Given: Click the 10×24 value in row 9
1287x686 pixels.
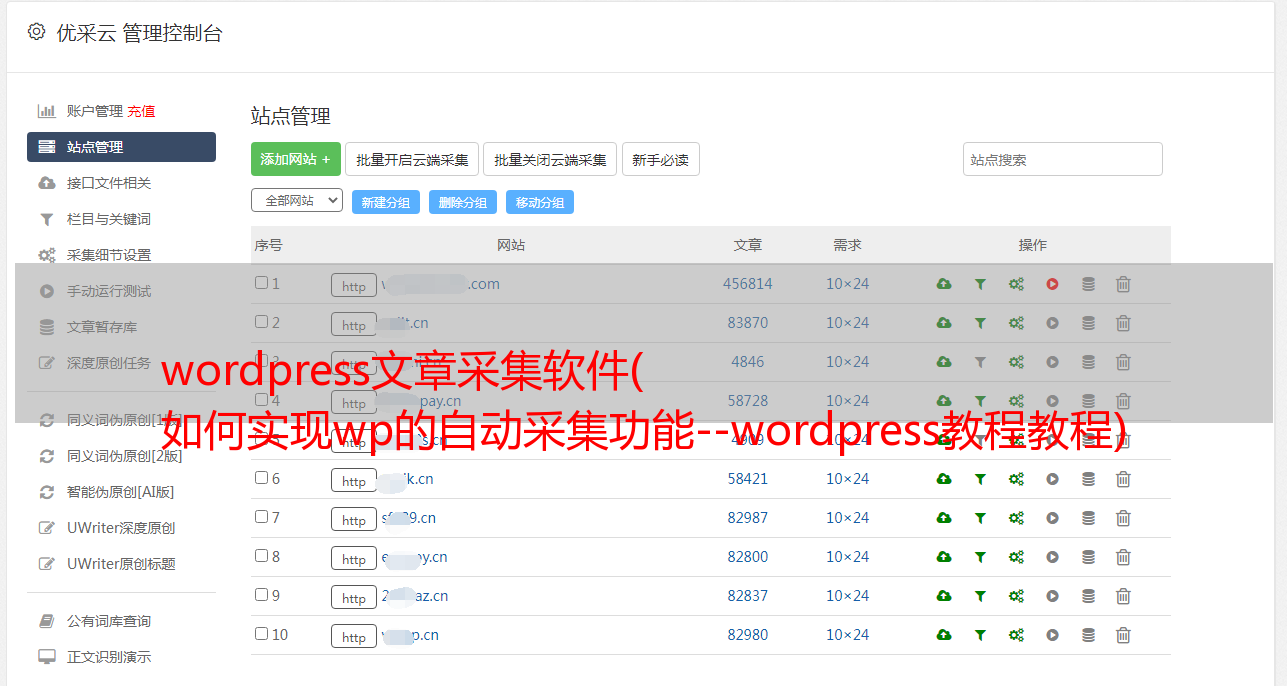Looking at the screenshot, I should pos(848,596).
